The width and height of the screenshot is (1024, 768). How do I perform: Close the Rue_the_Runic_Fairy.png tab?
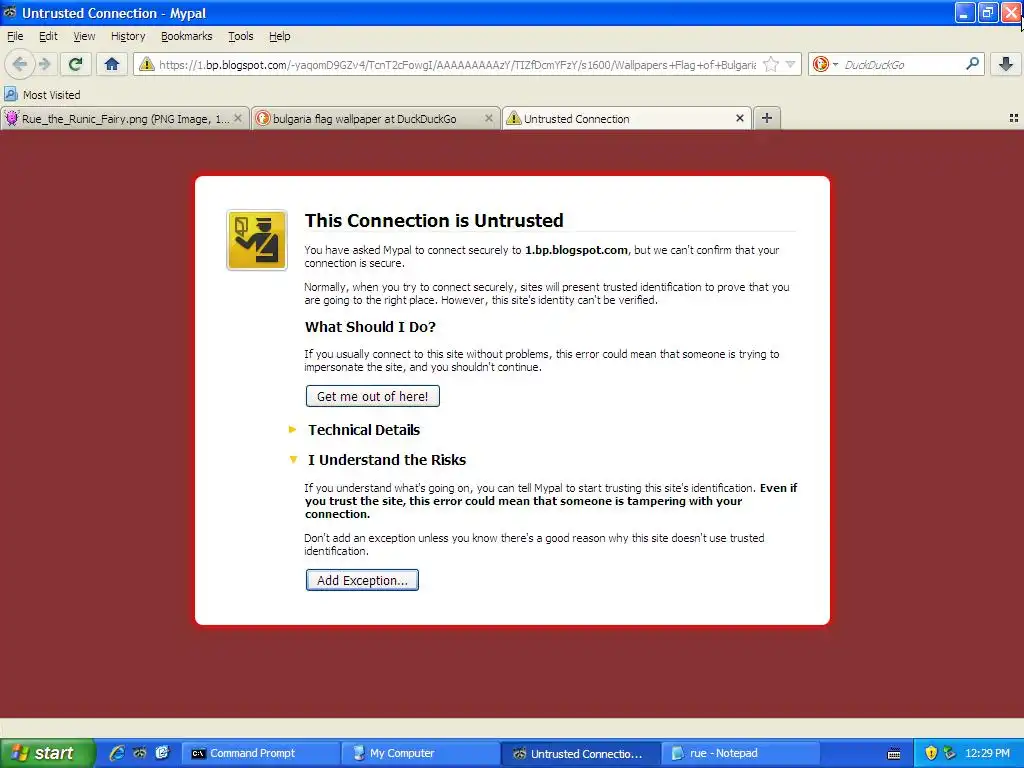(238, 118)
